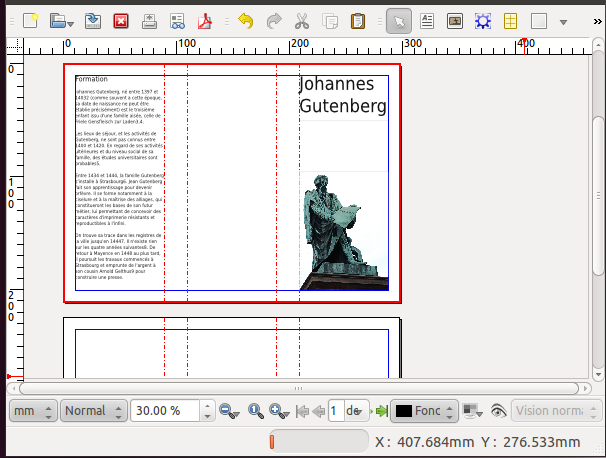Select the Formation text frame
Viewport: 606px width, 458px height.
point(119,182)
